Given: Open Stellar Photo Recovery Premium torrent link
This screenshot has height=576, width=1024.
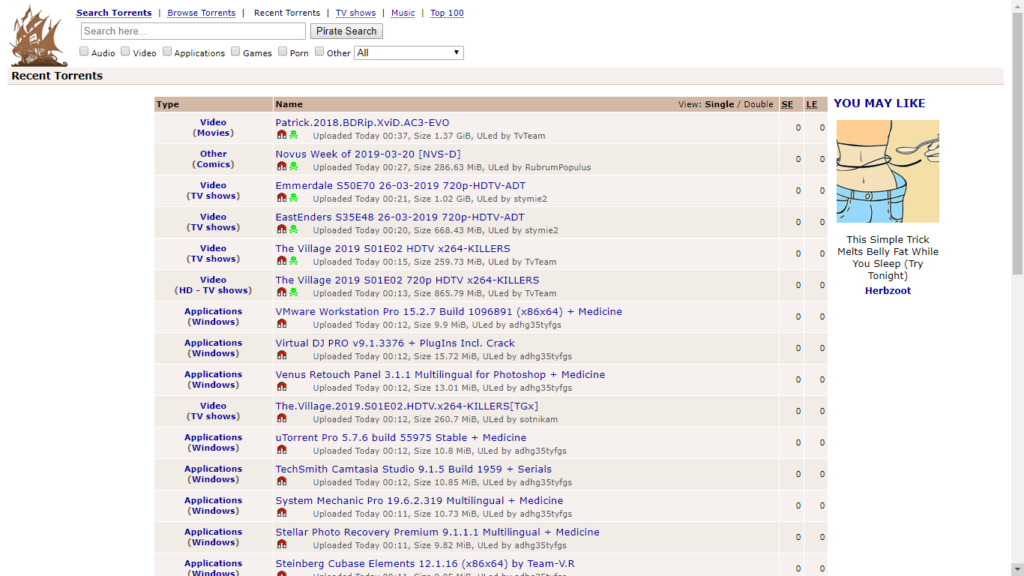Looking at the screenshot, I should [438, 532].
